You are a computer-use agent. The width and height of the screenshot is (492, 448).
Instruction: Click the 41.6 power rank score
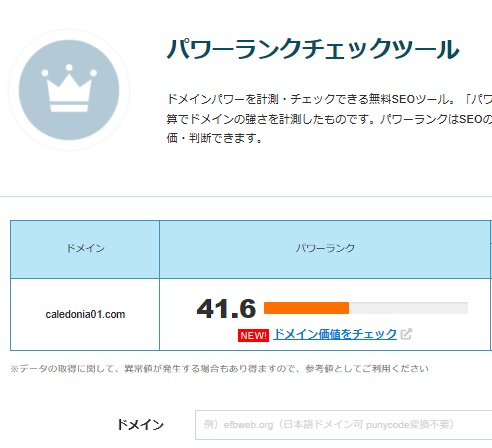(x=226, y=309)
